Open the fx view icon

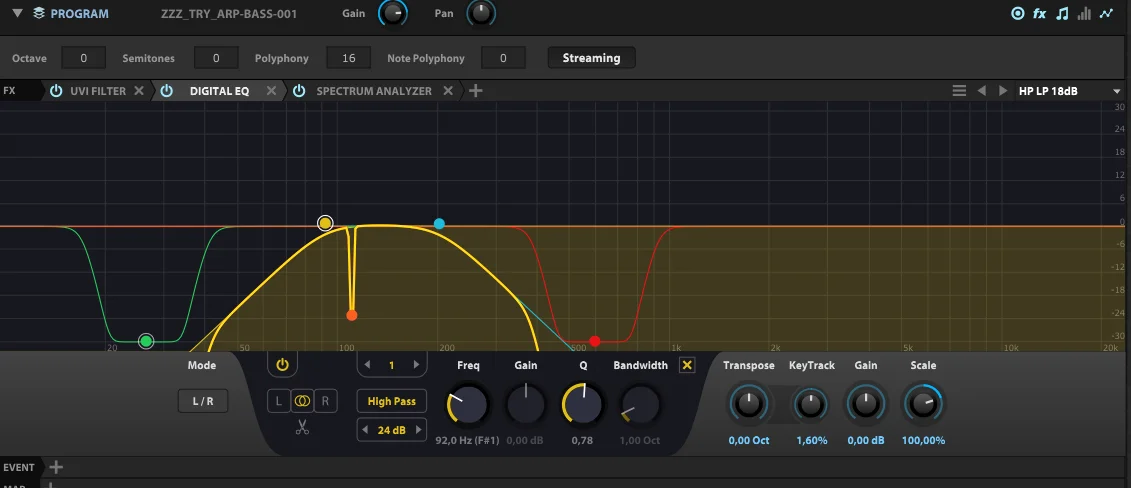click(1039, 13)
